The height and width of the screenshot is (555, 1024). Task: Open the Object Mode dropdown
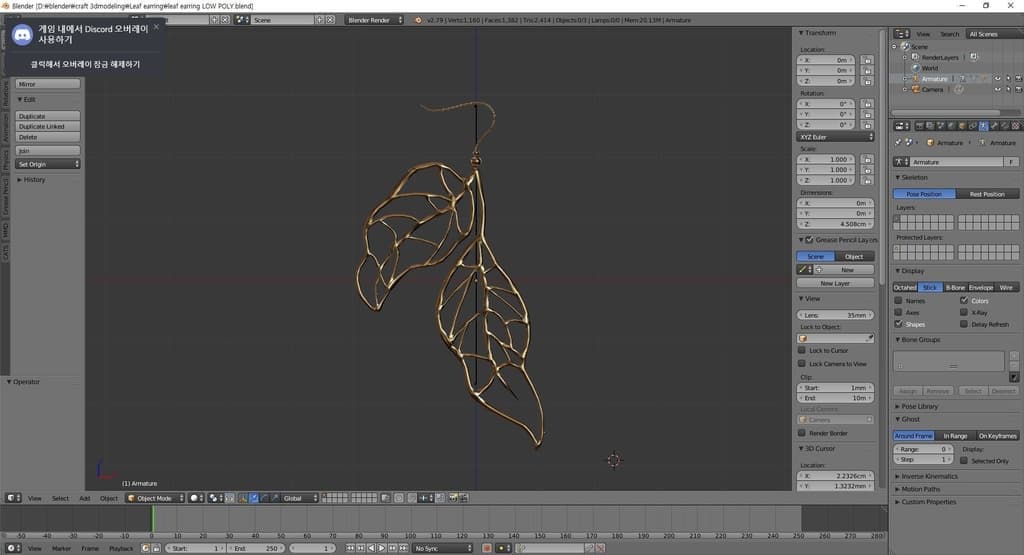[153, 498]
